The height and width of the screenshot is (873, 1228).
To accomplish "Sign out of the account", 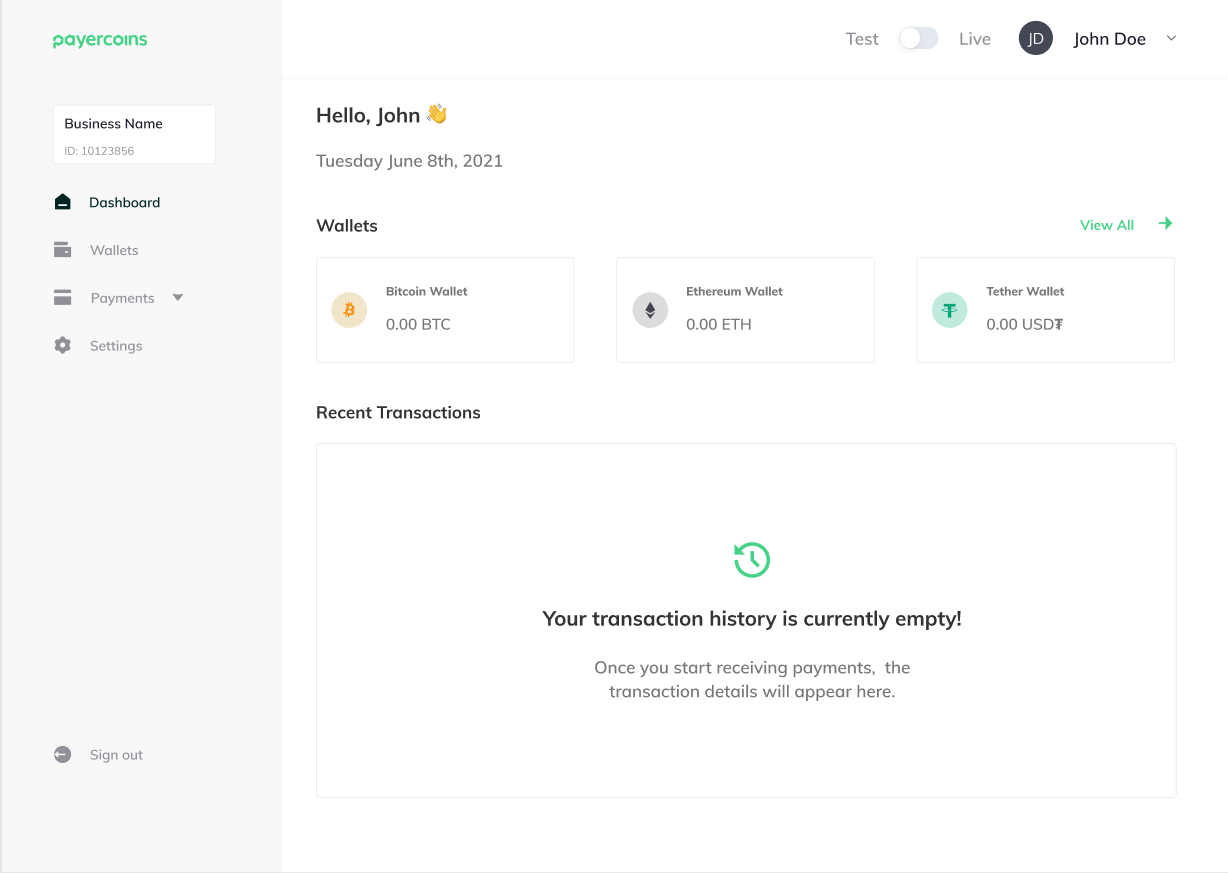I will tap(114, 754).
